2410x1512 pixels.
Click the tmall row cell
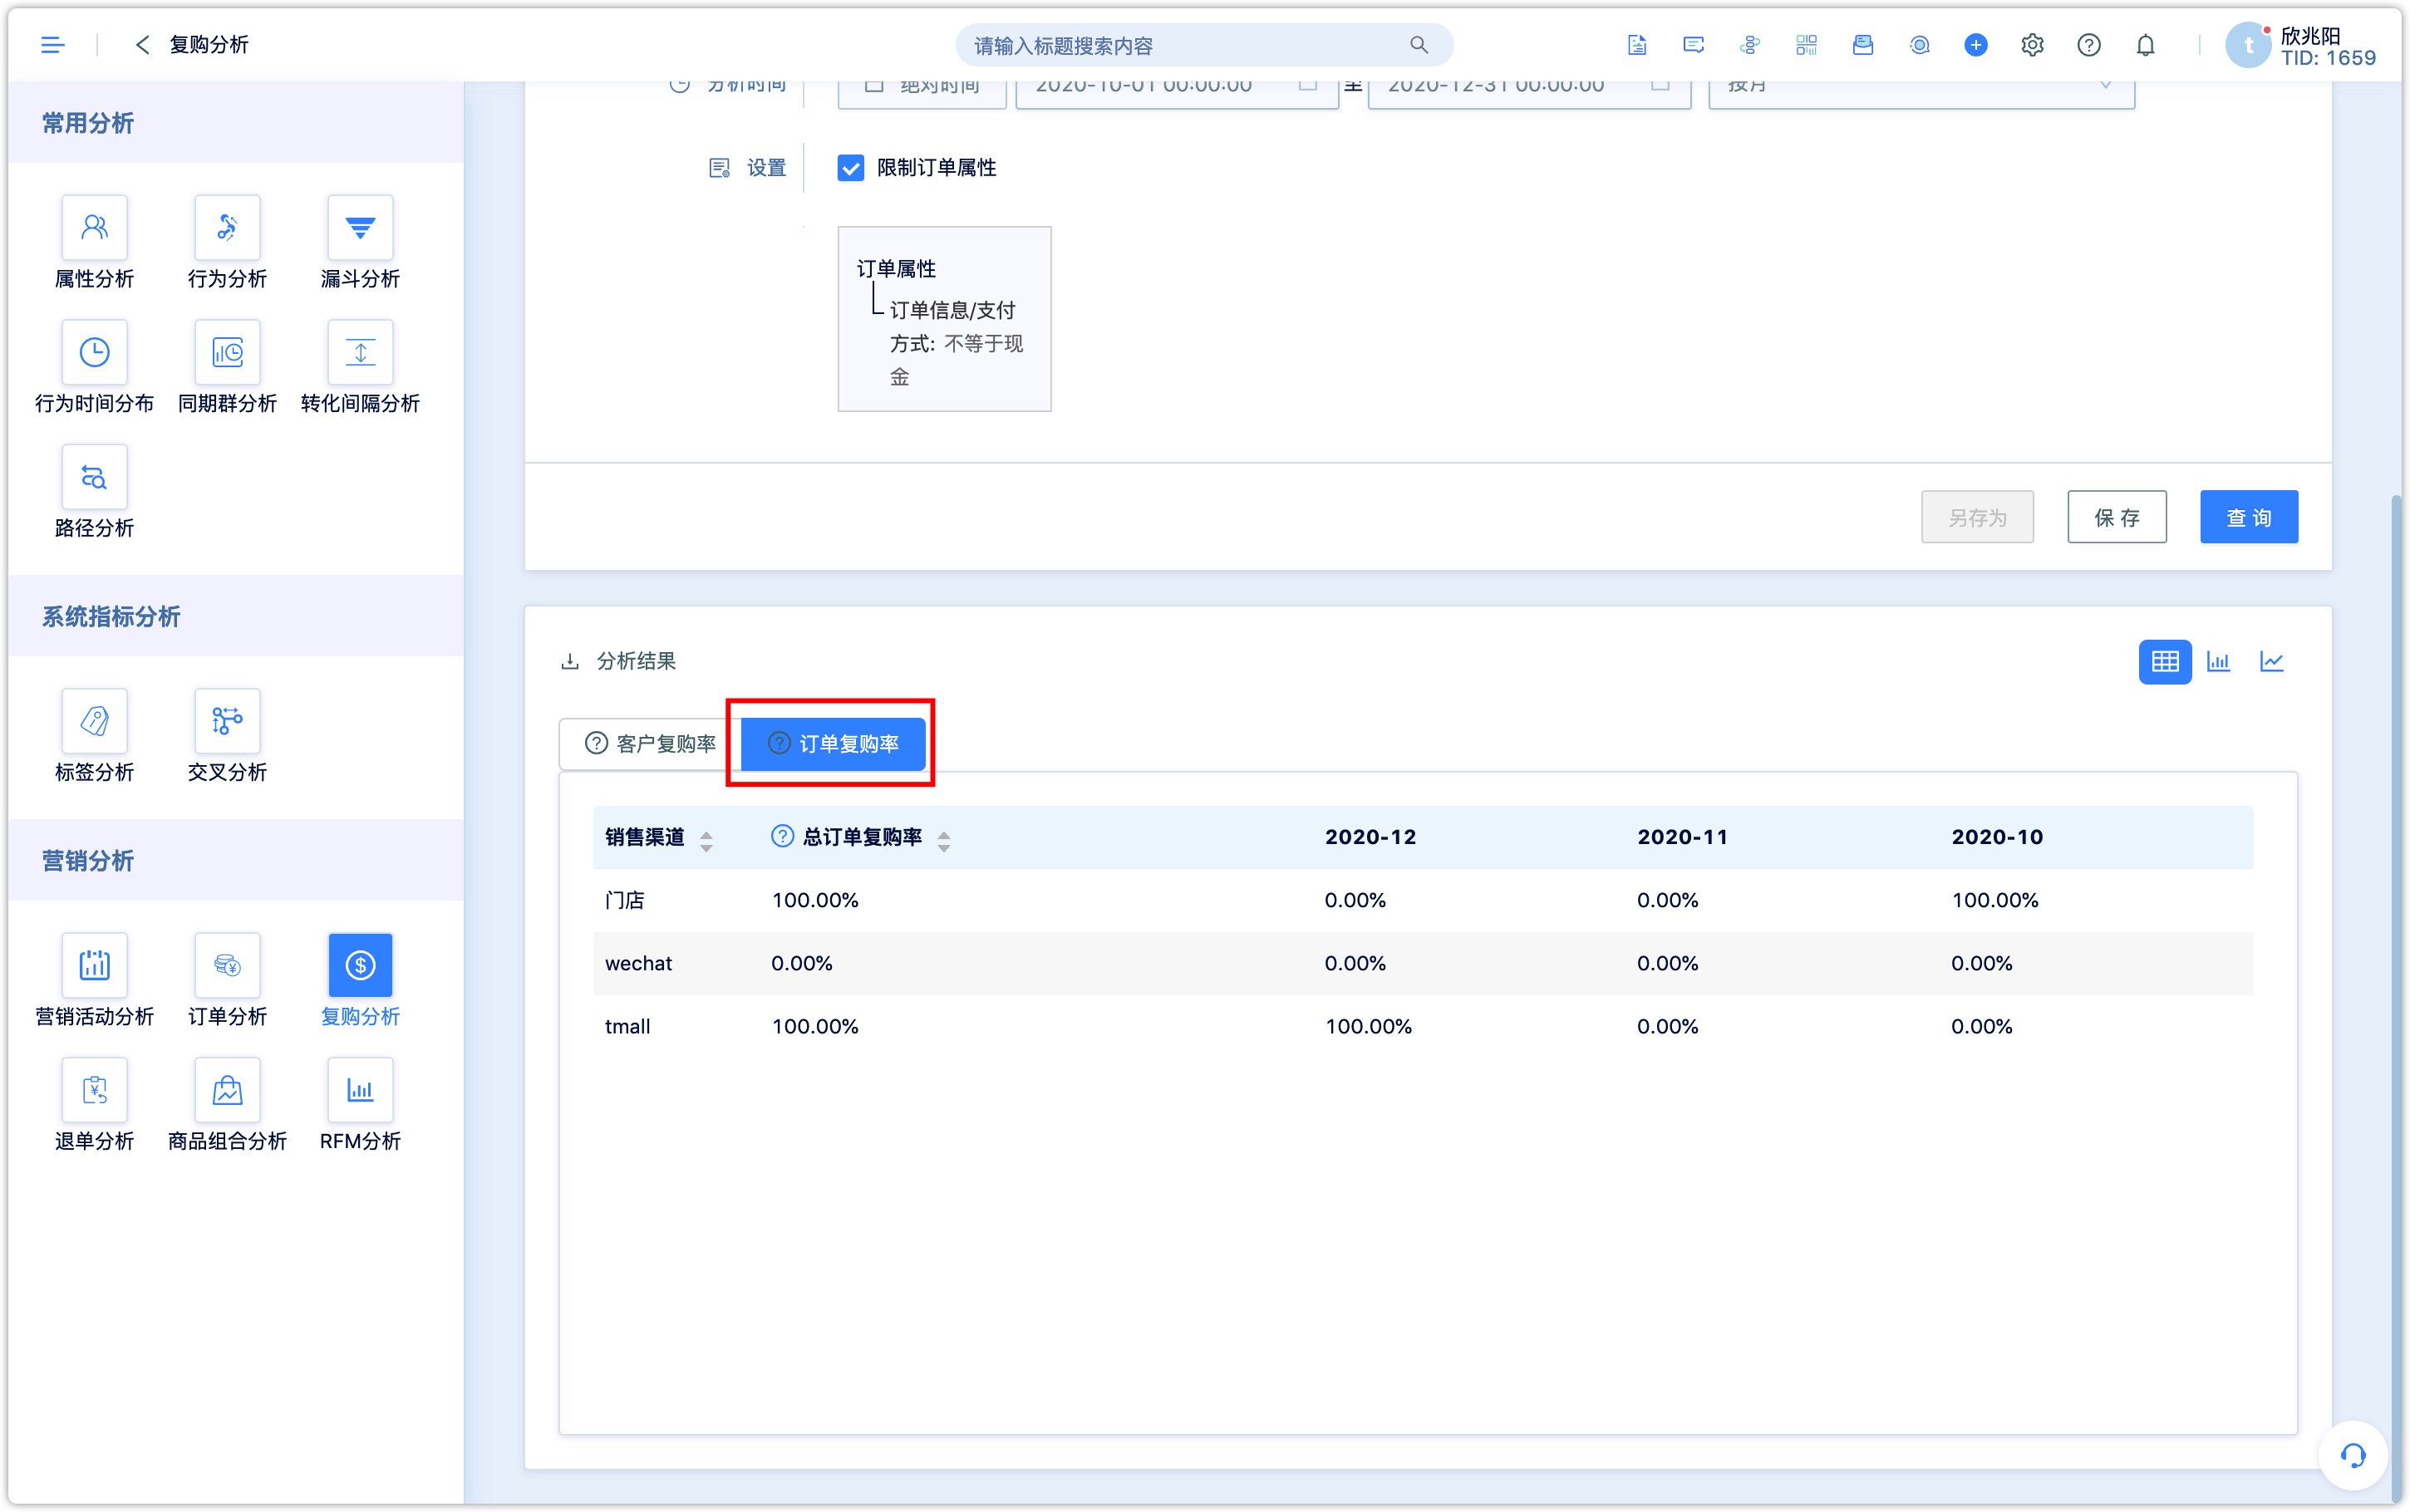point(627,1026)
